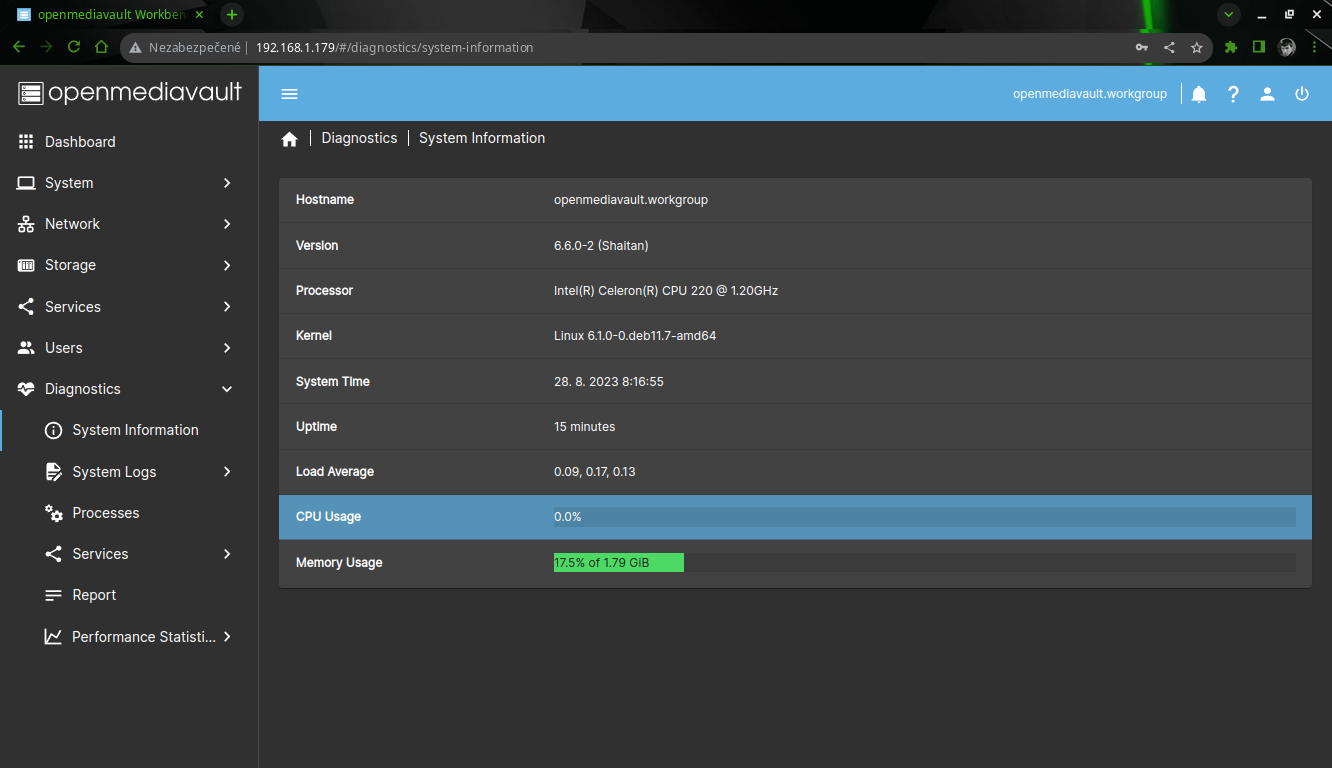Screen dimensions: 1332x768
Task: Click the Load Average values
Action: click(595, 472)
